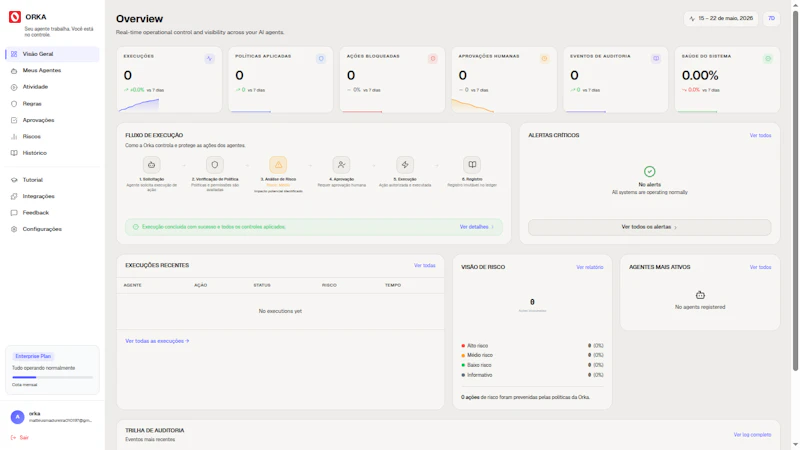Click the Aprovações Humanas sparkline chart

coord(473,106)
